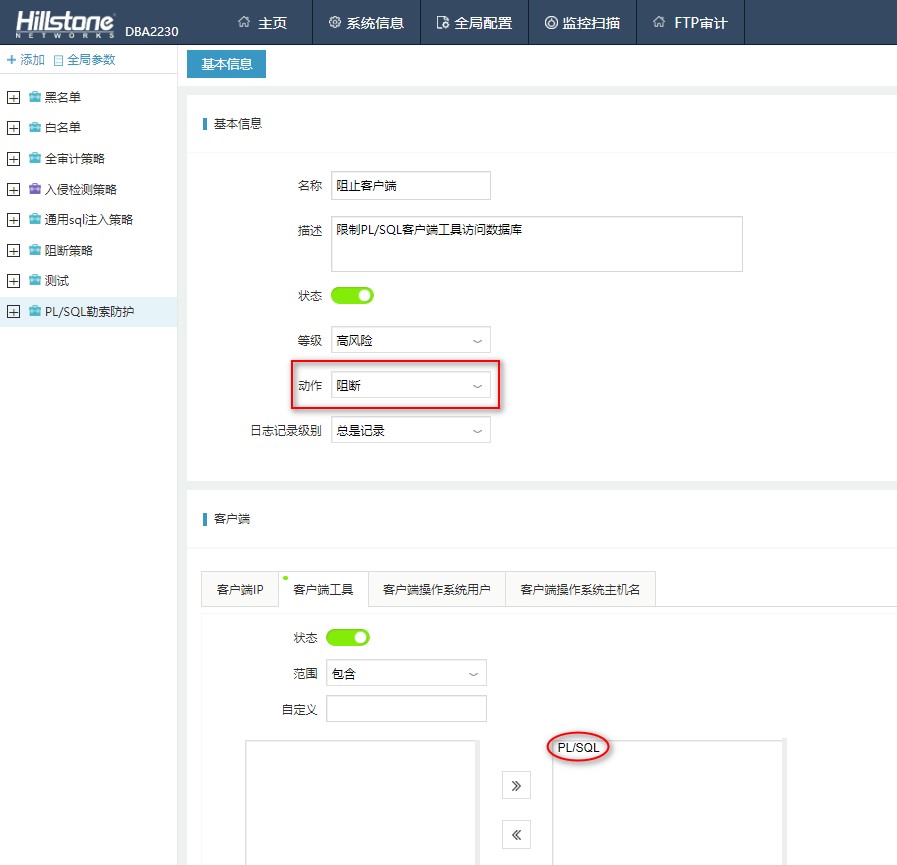Click the 全局参数 link
This screenshot has width=897, height=865.
click(85, 59)
